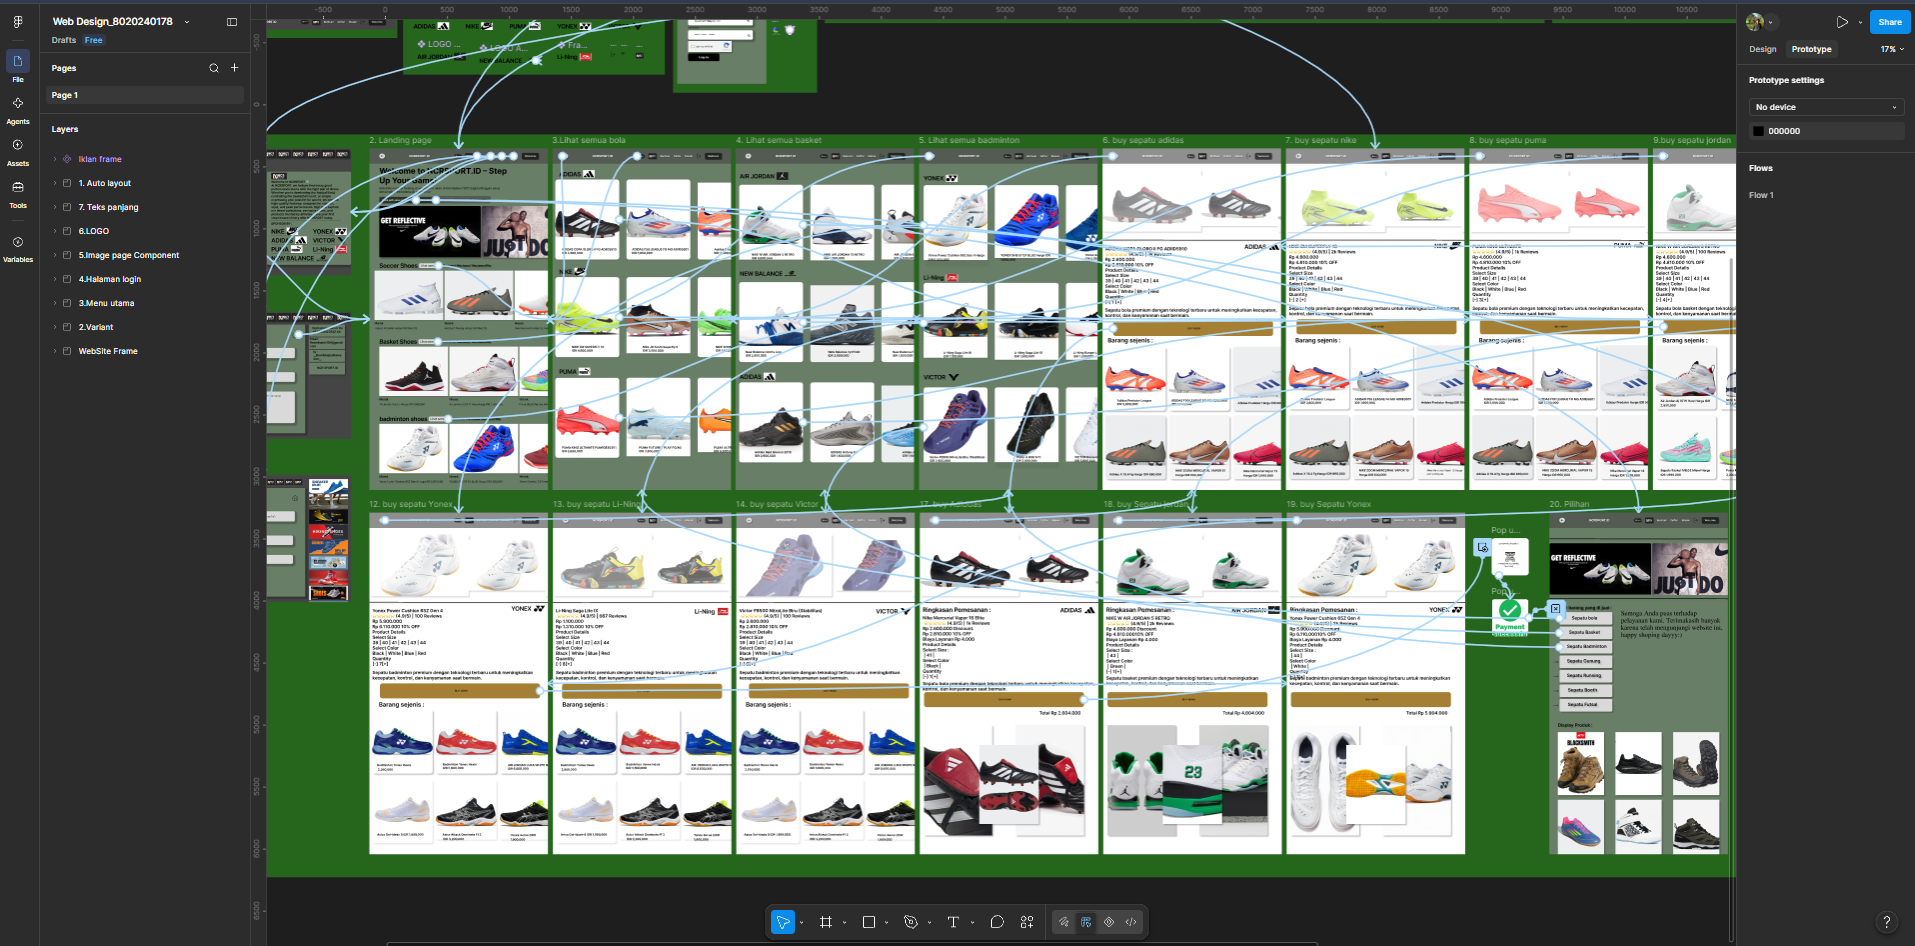Select the Move tool in bottom toolbar
Image resolution: width=1915 pixels, height=946 pixels.
[783, 922]
